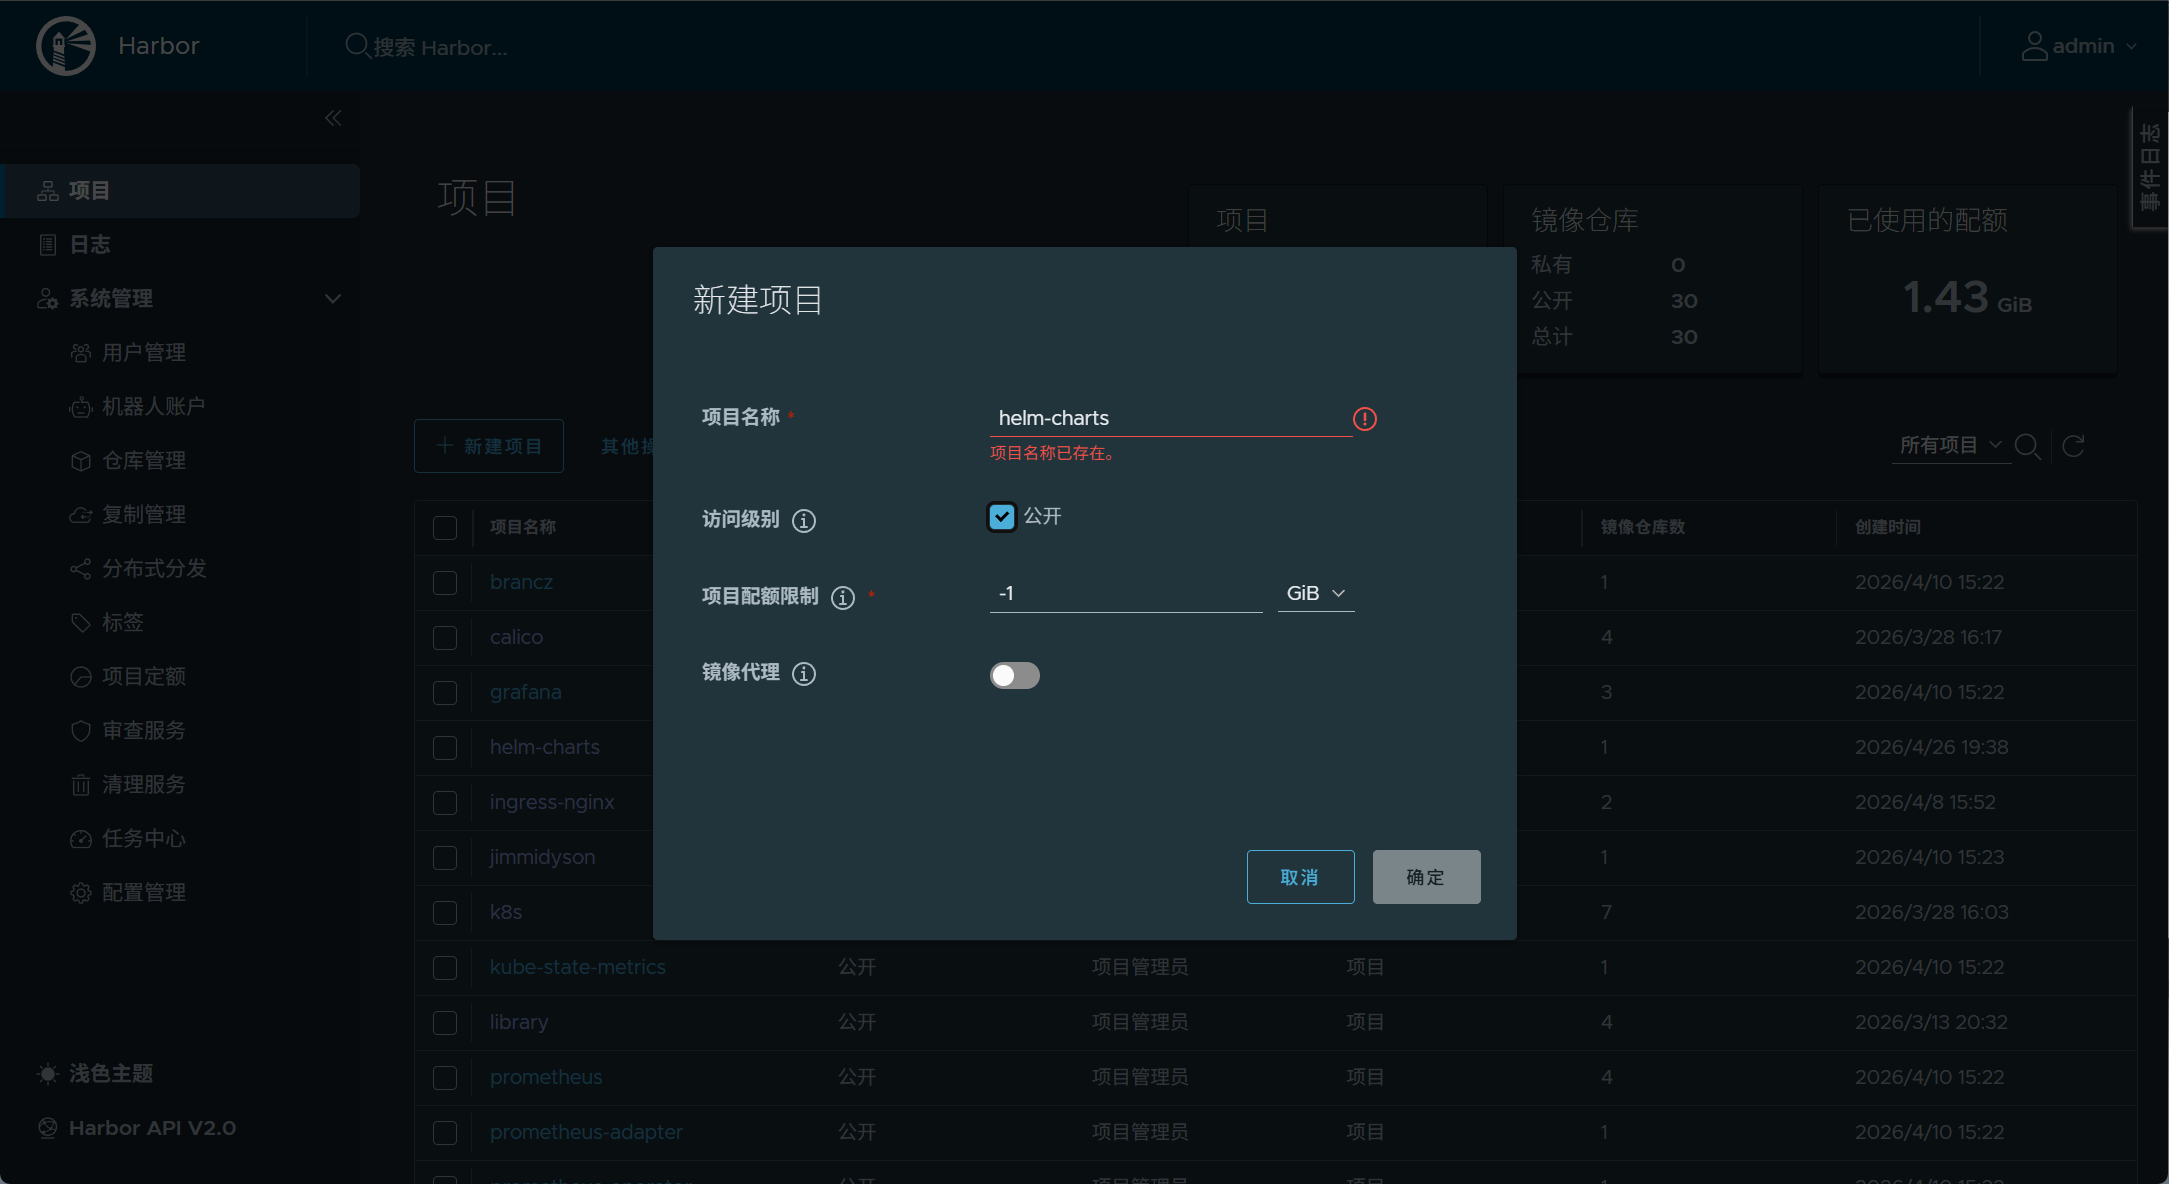Show info for project quota limit (项目配额限制)
The width and height of the screenshot is (2169, 1184).
843,597
